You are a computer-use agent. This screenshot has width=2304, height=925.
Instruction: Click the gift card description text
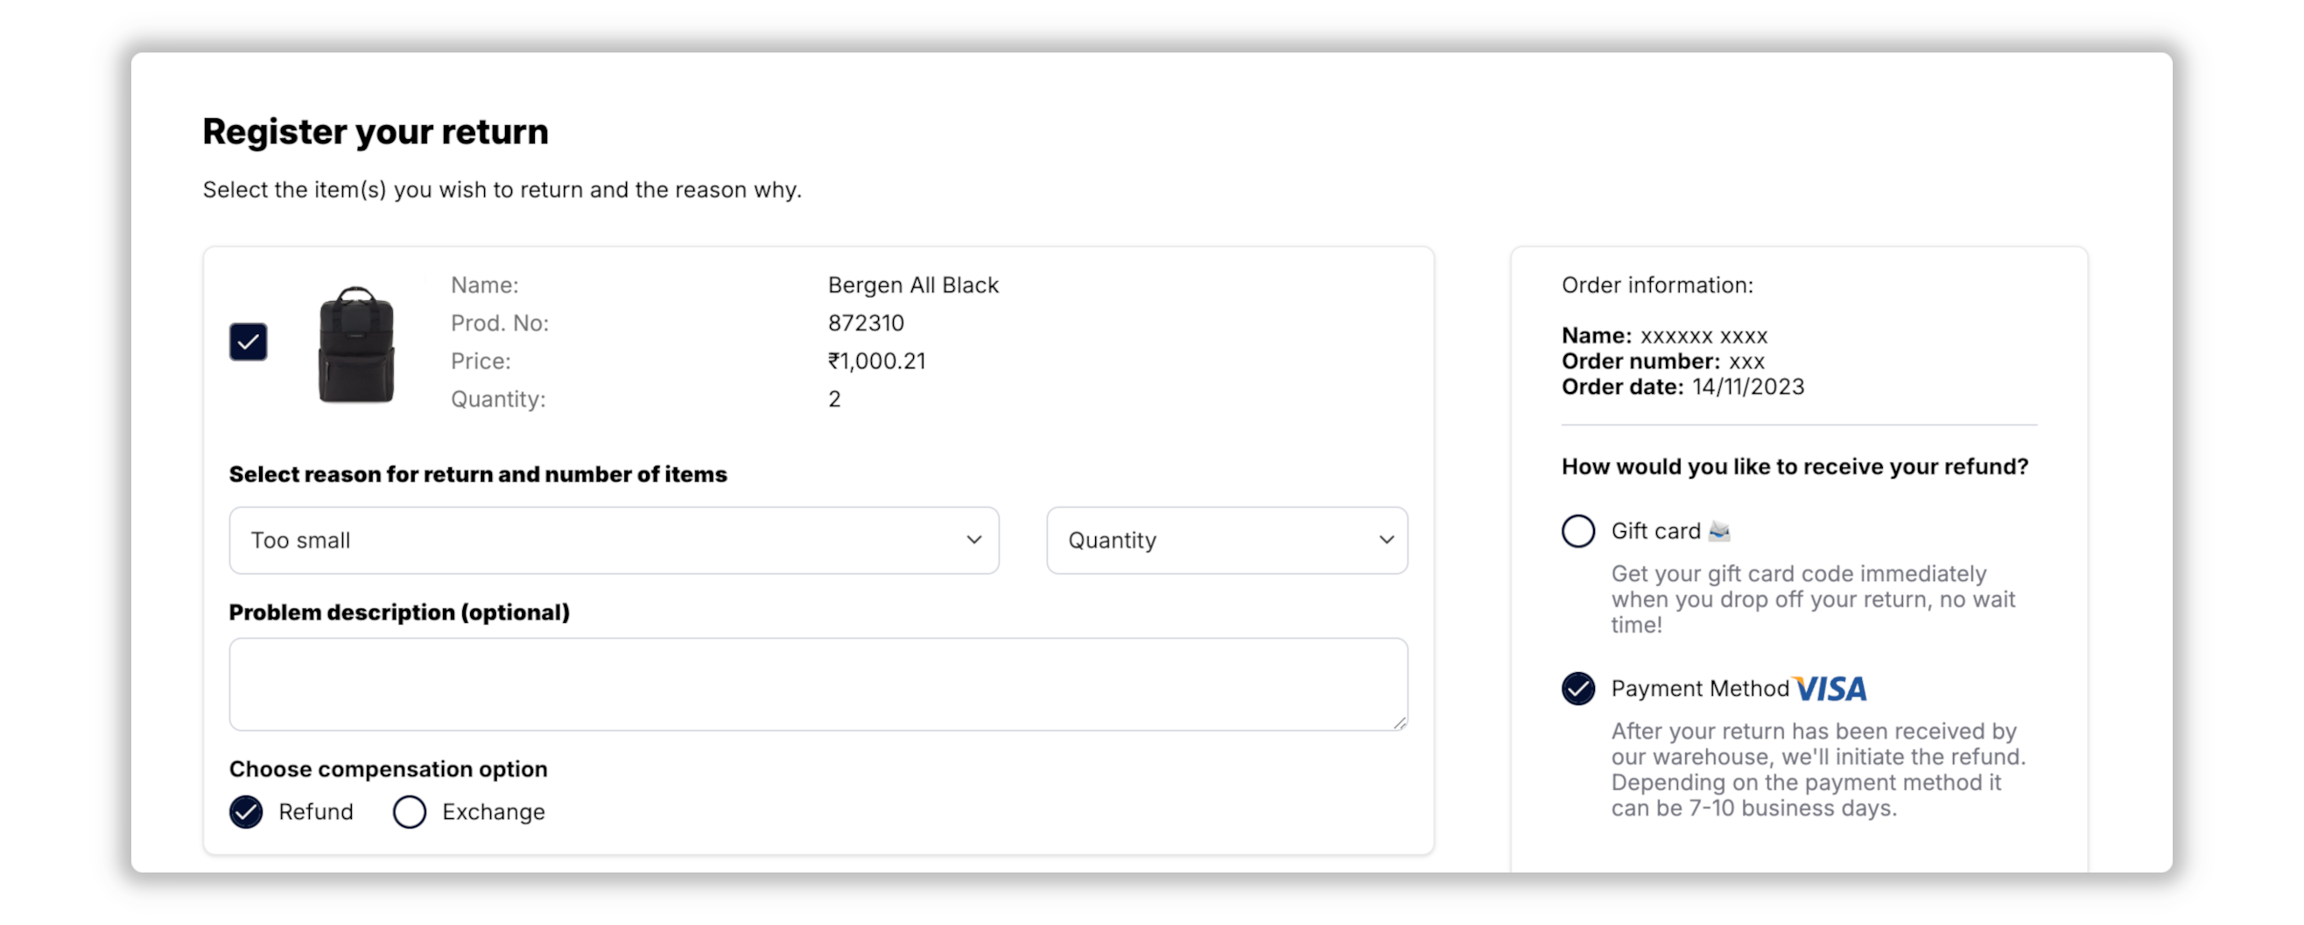coord(1812,599)
